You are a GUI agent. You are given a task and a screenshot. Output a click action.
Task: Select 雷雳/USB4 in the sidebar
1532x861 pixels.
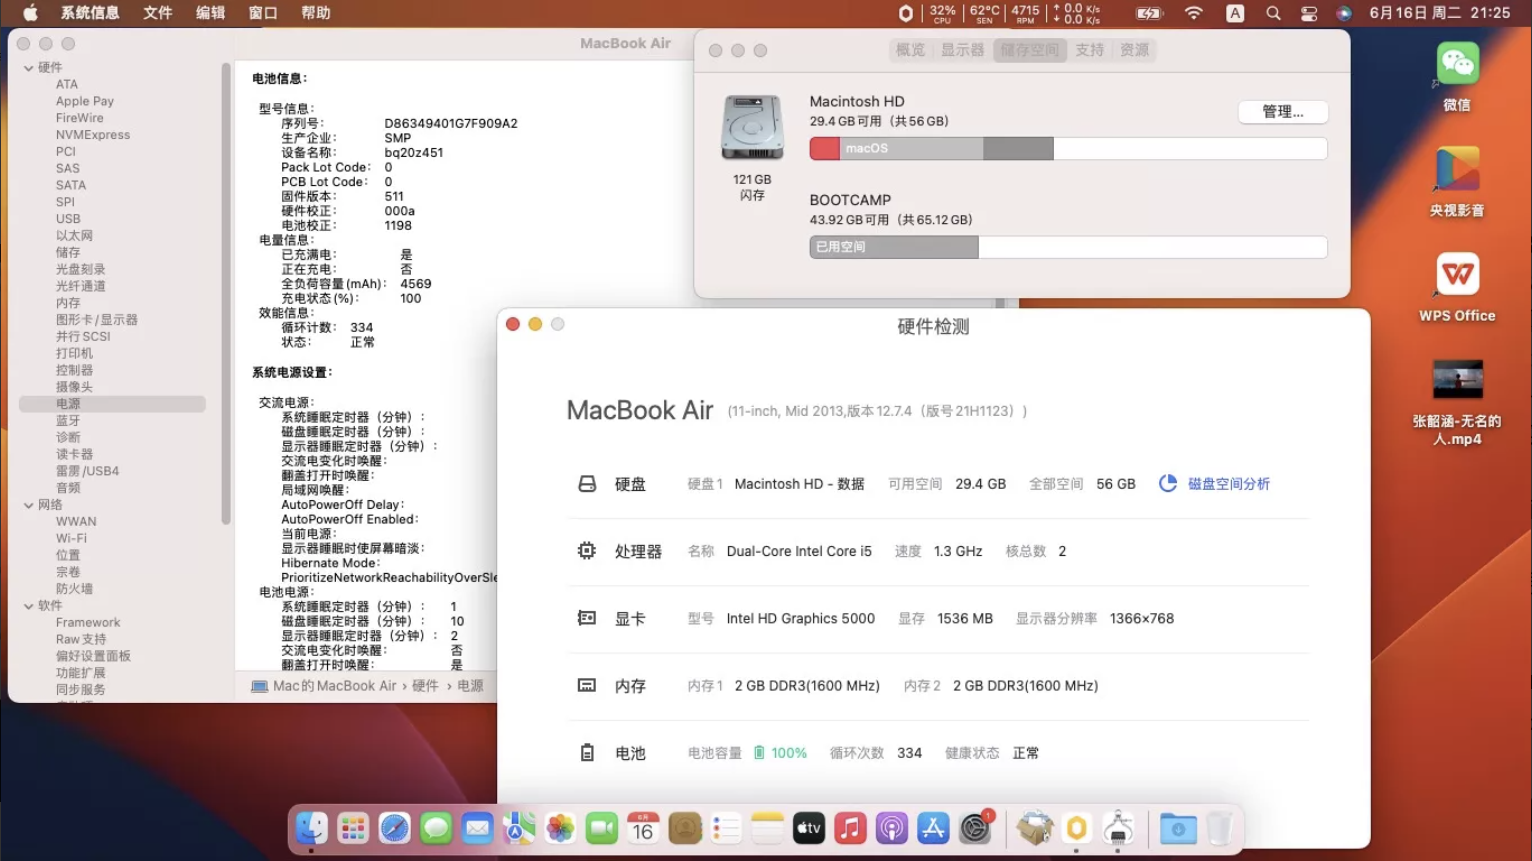87,471
